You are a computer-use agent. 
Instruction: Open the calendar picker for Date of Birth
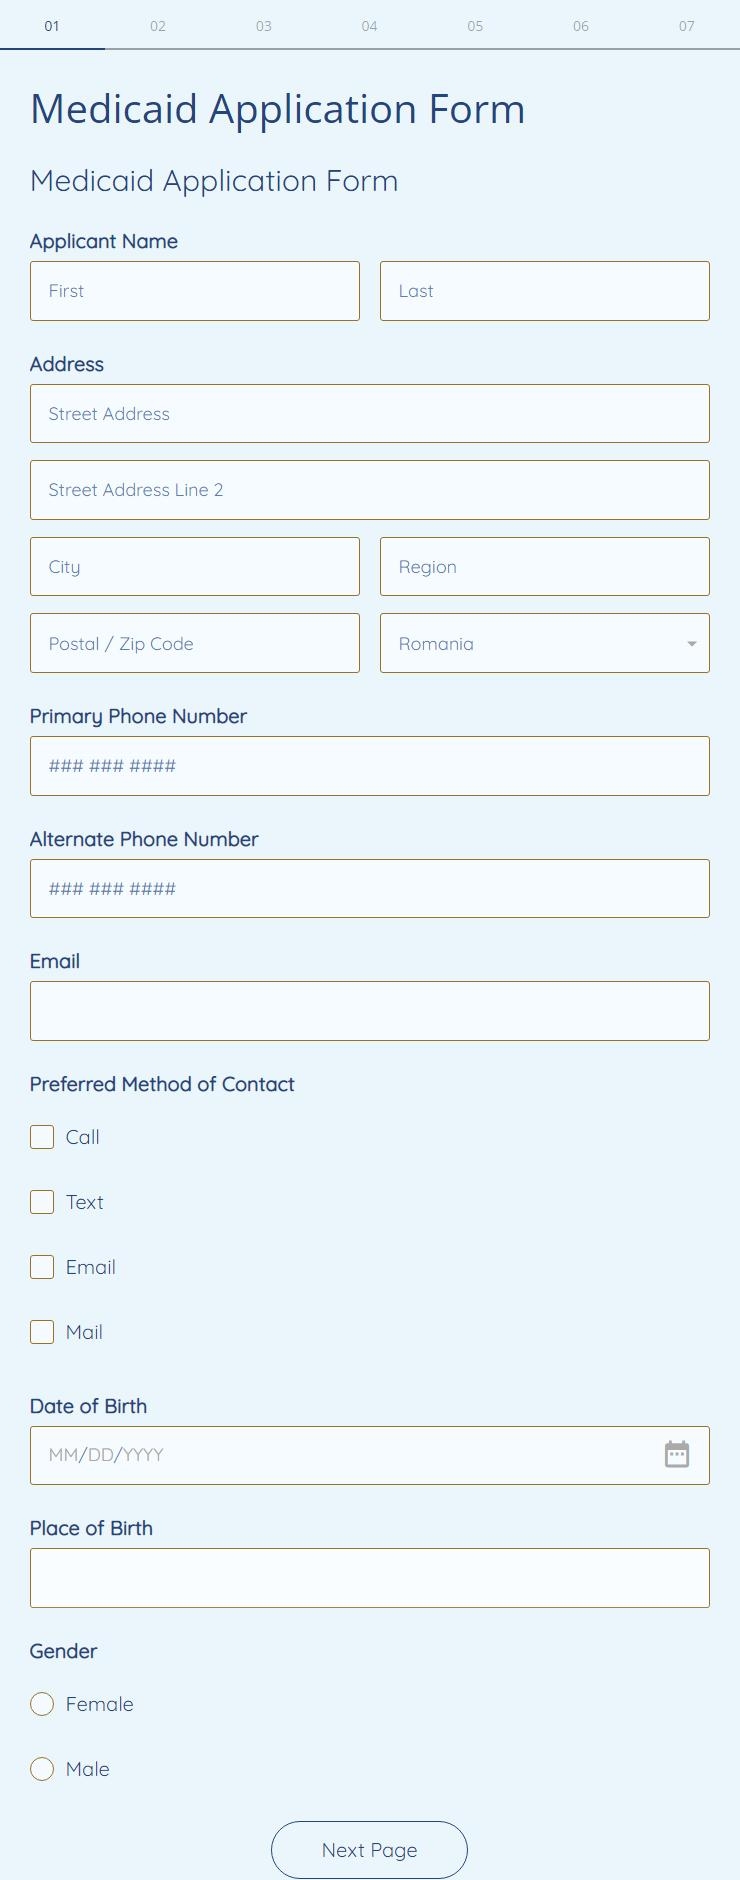tap(677, 1455)
